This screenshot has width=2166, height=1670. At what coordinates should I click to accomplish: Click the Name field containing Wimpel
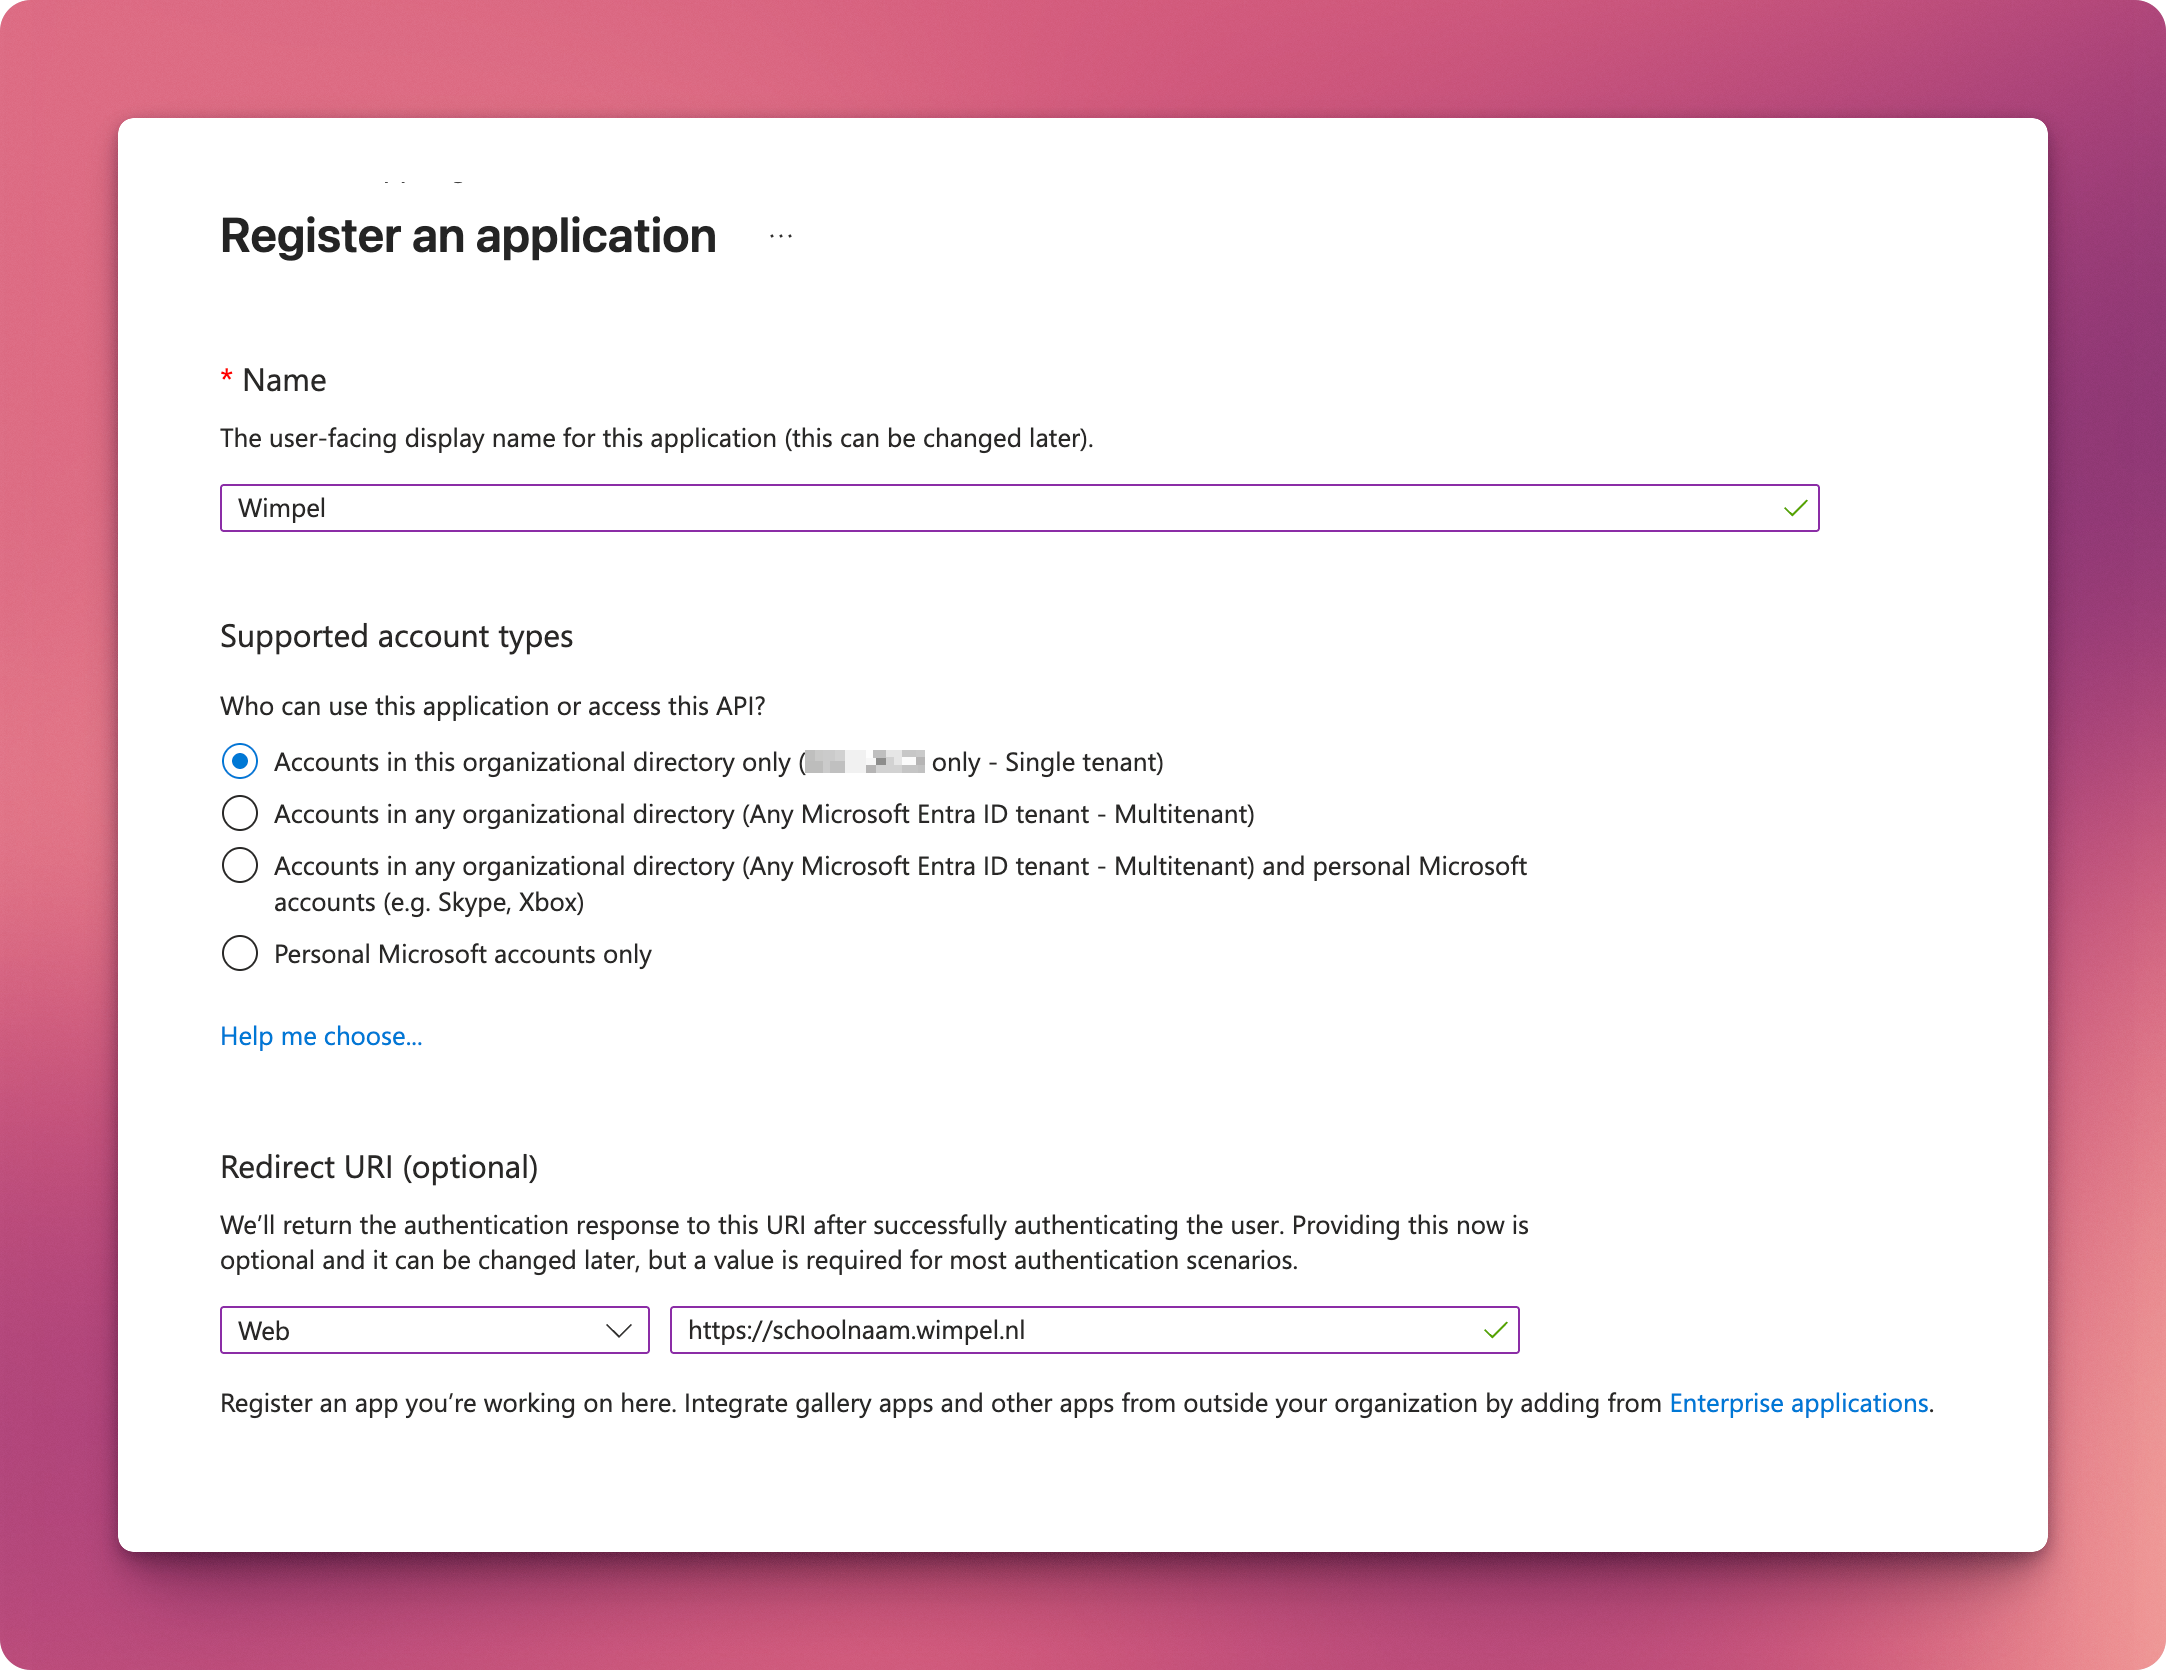click(x=1000, y=508)
